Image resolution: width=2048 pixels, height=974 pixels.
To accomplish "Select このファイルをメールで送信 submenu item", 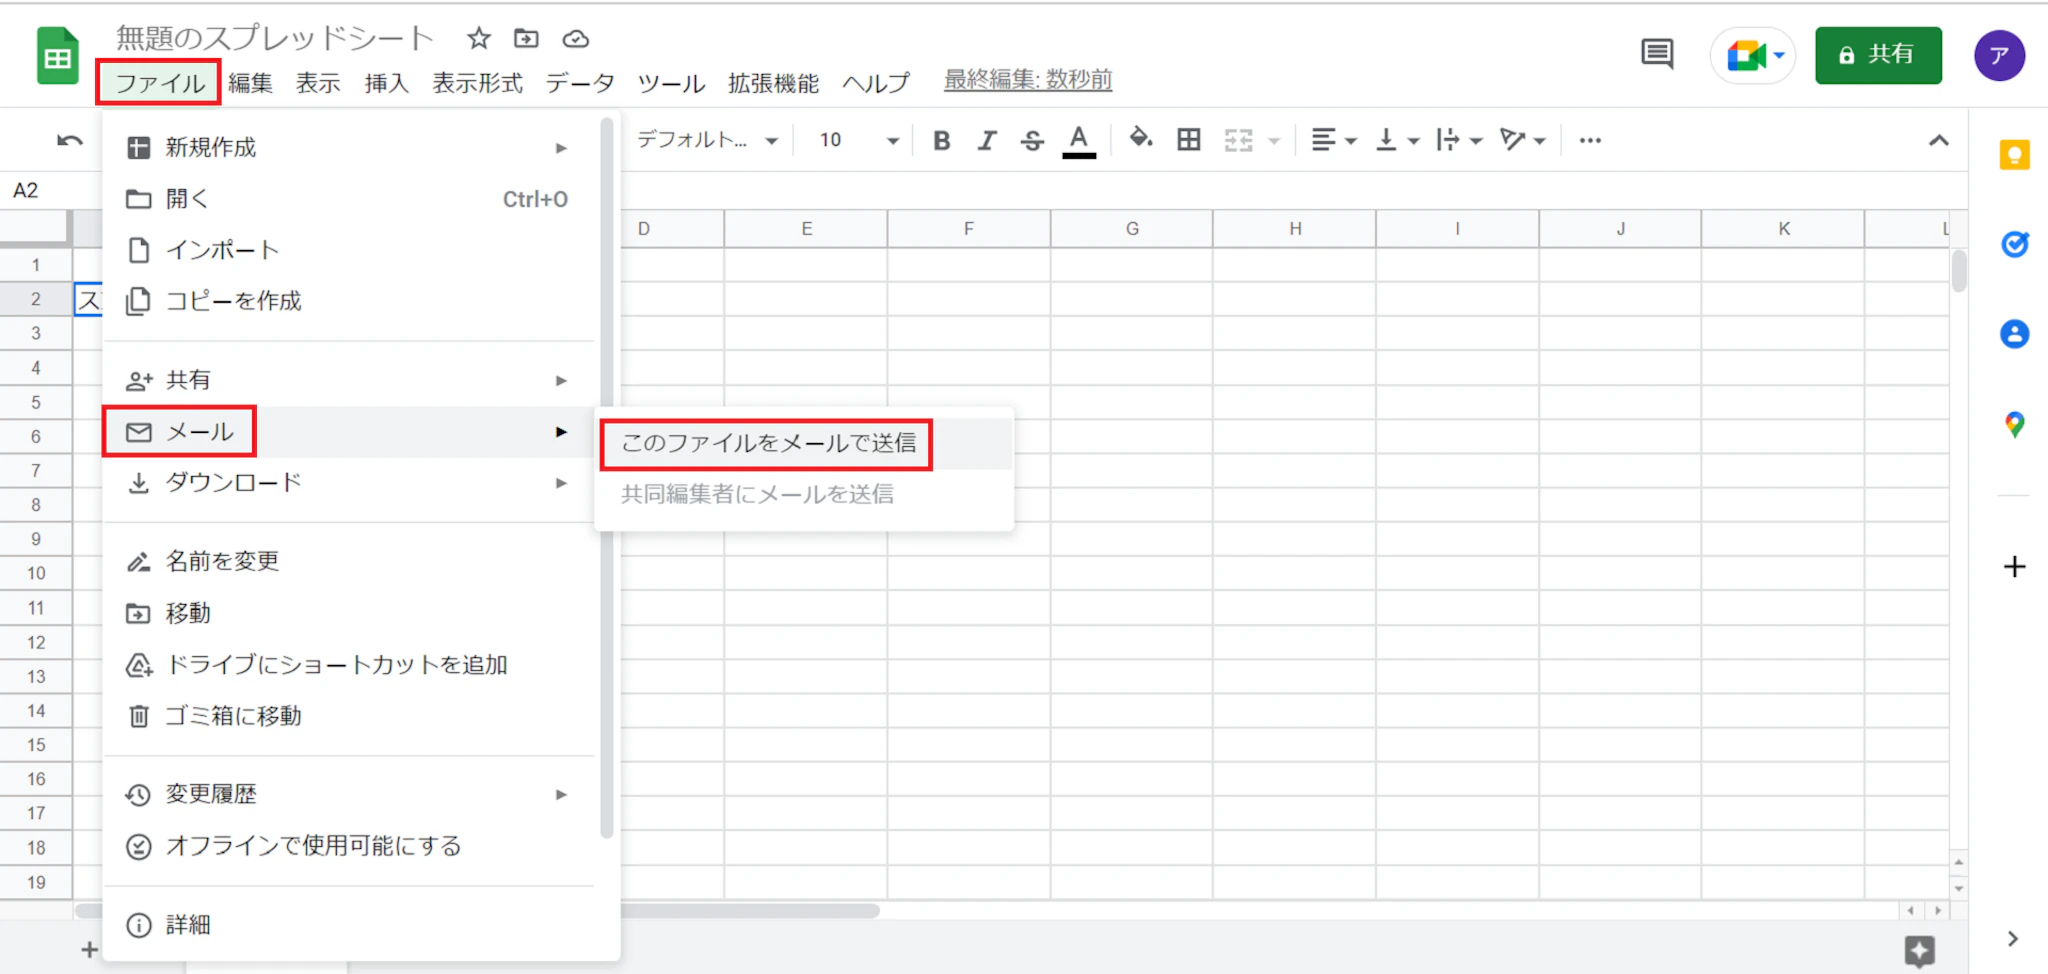I will click(768, 443).
